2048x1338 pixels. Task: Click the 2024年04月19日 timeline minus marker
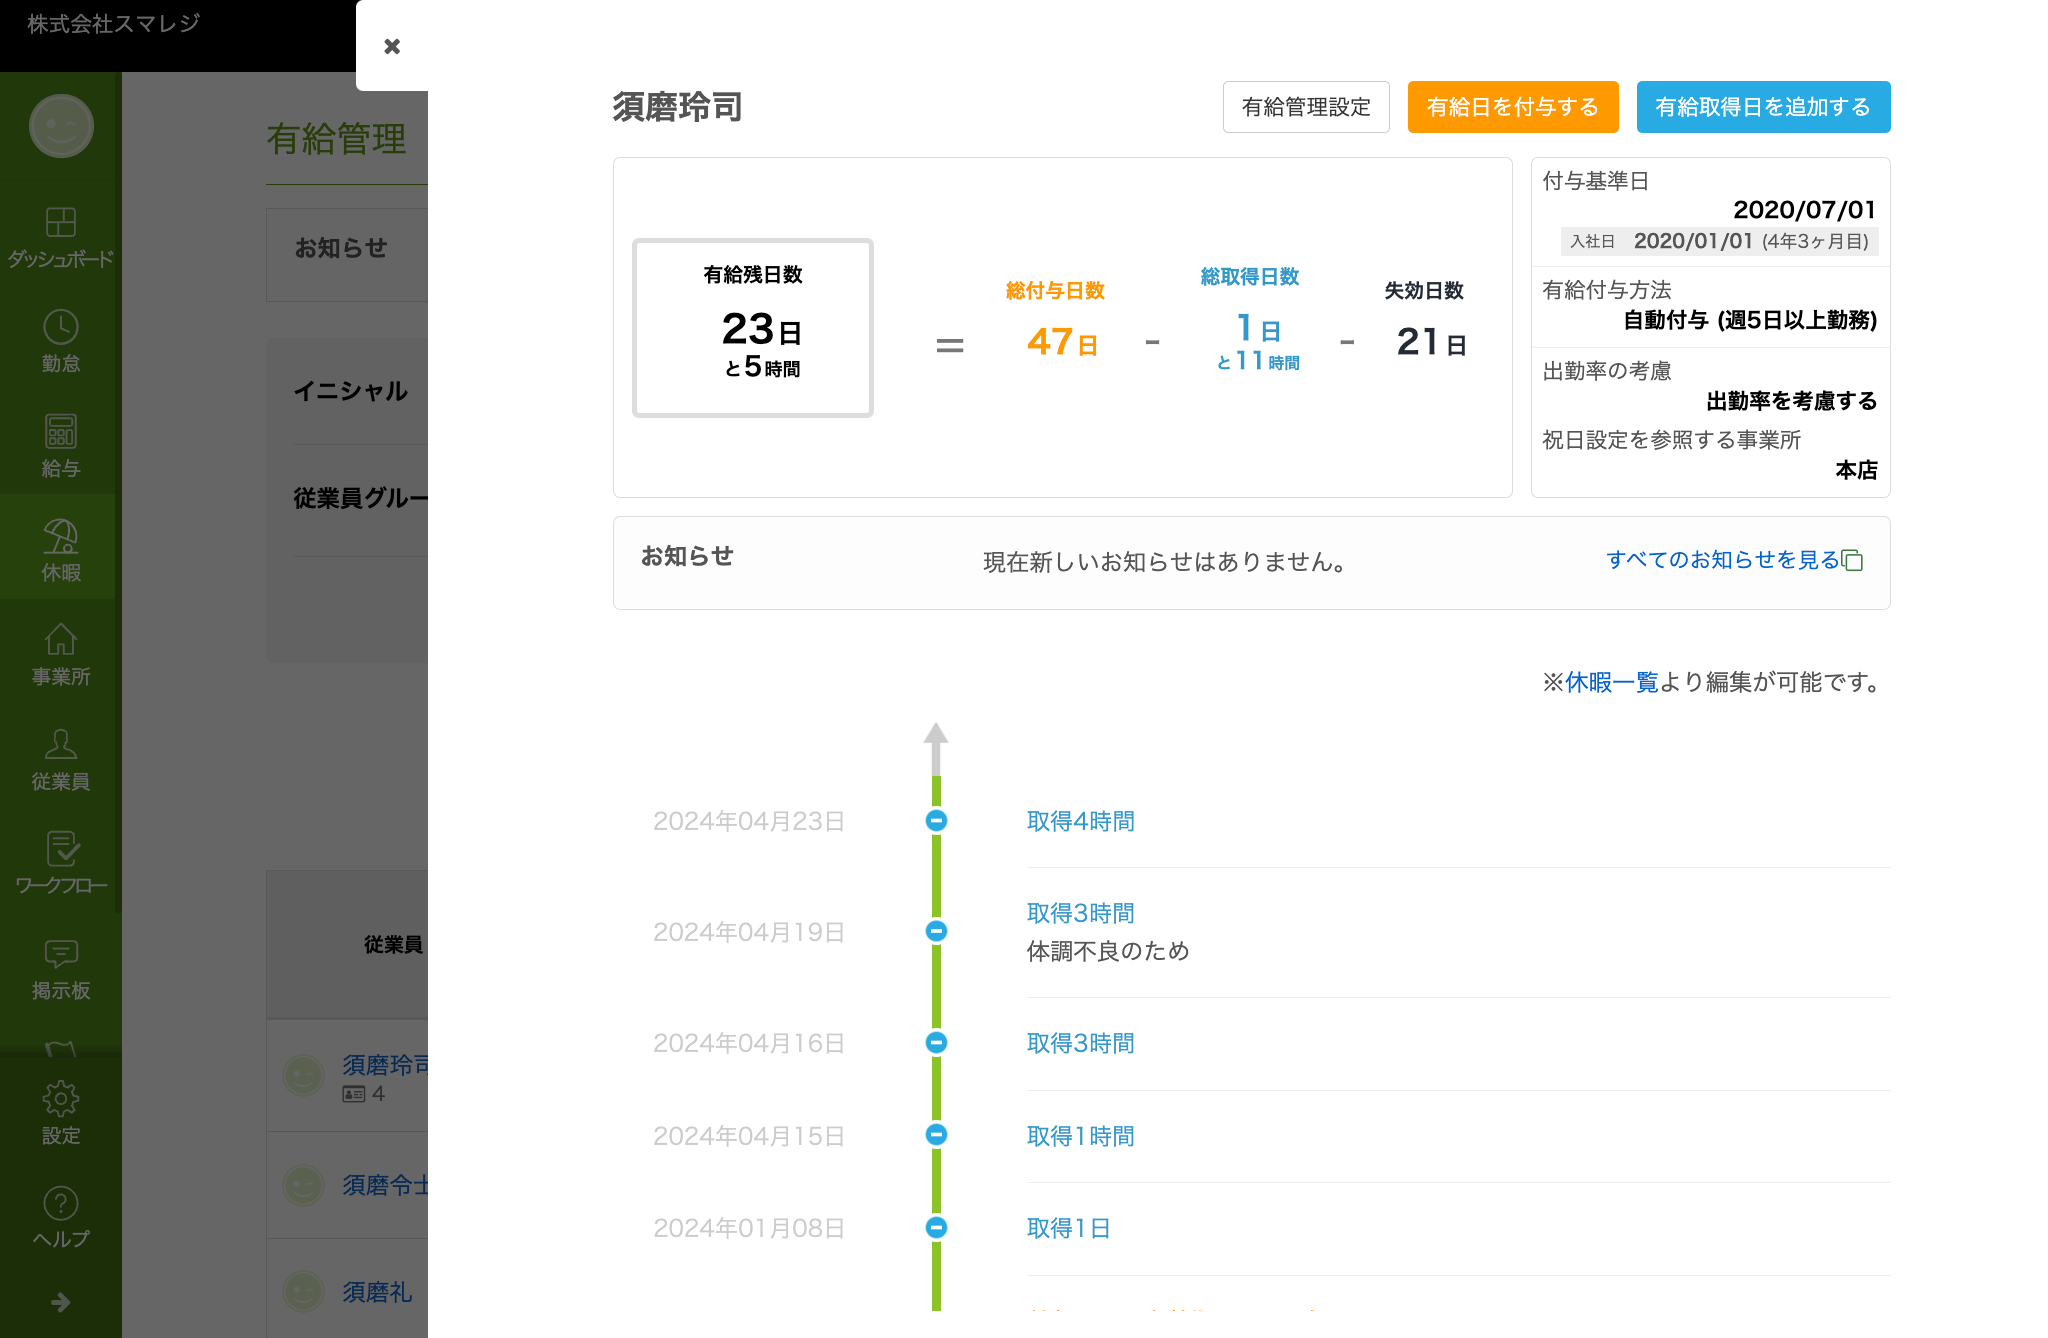tap(936, 931)
